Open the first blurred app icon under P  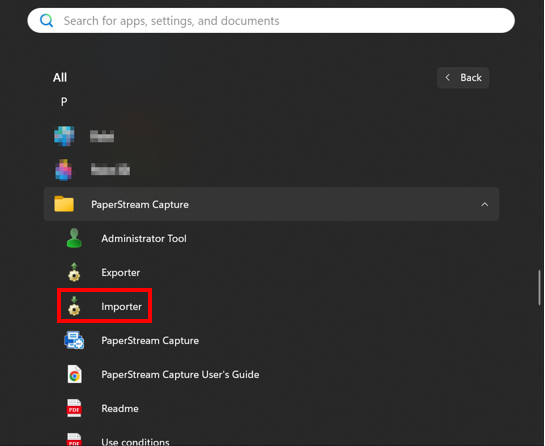pos(64,136)
